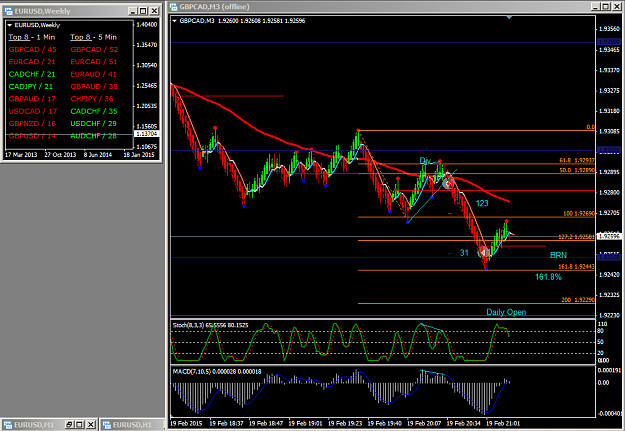Select GBPNZD / 16 in 1 Min list
The image size is (625, 431).
click(x=32, y=124)
